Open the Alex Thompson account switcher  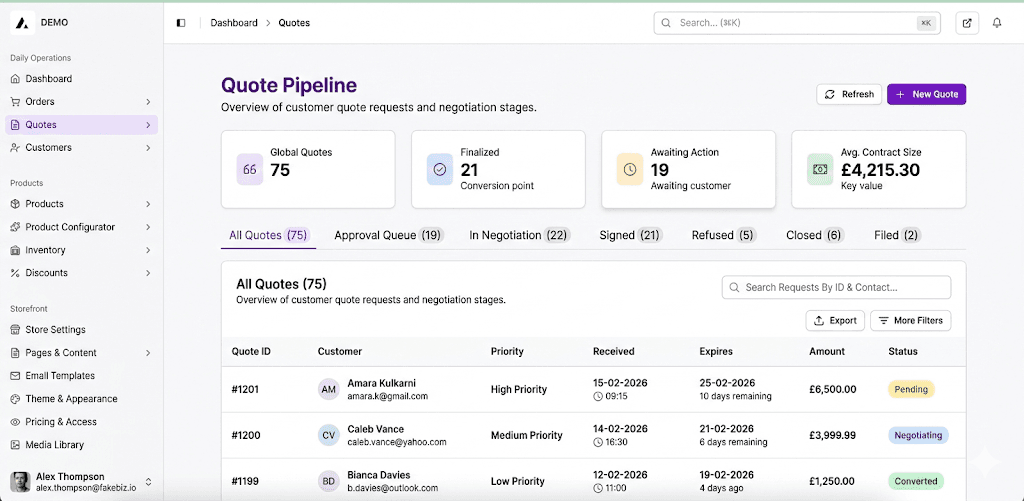(148, 482)
